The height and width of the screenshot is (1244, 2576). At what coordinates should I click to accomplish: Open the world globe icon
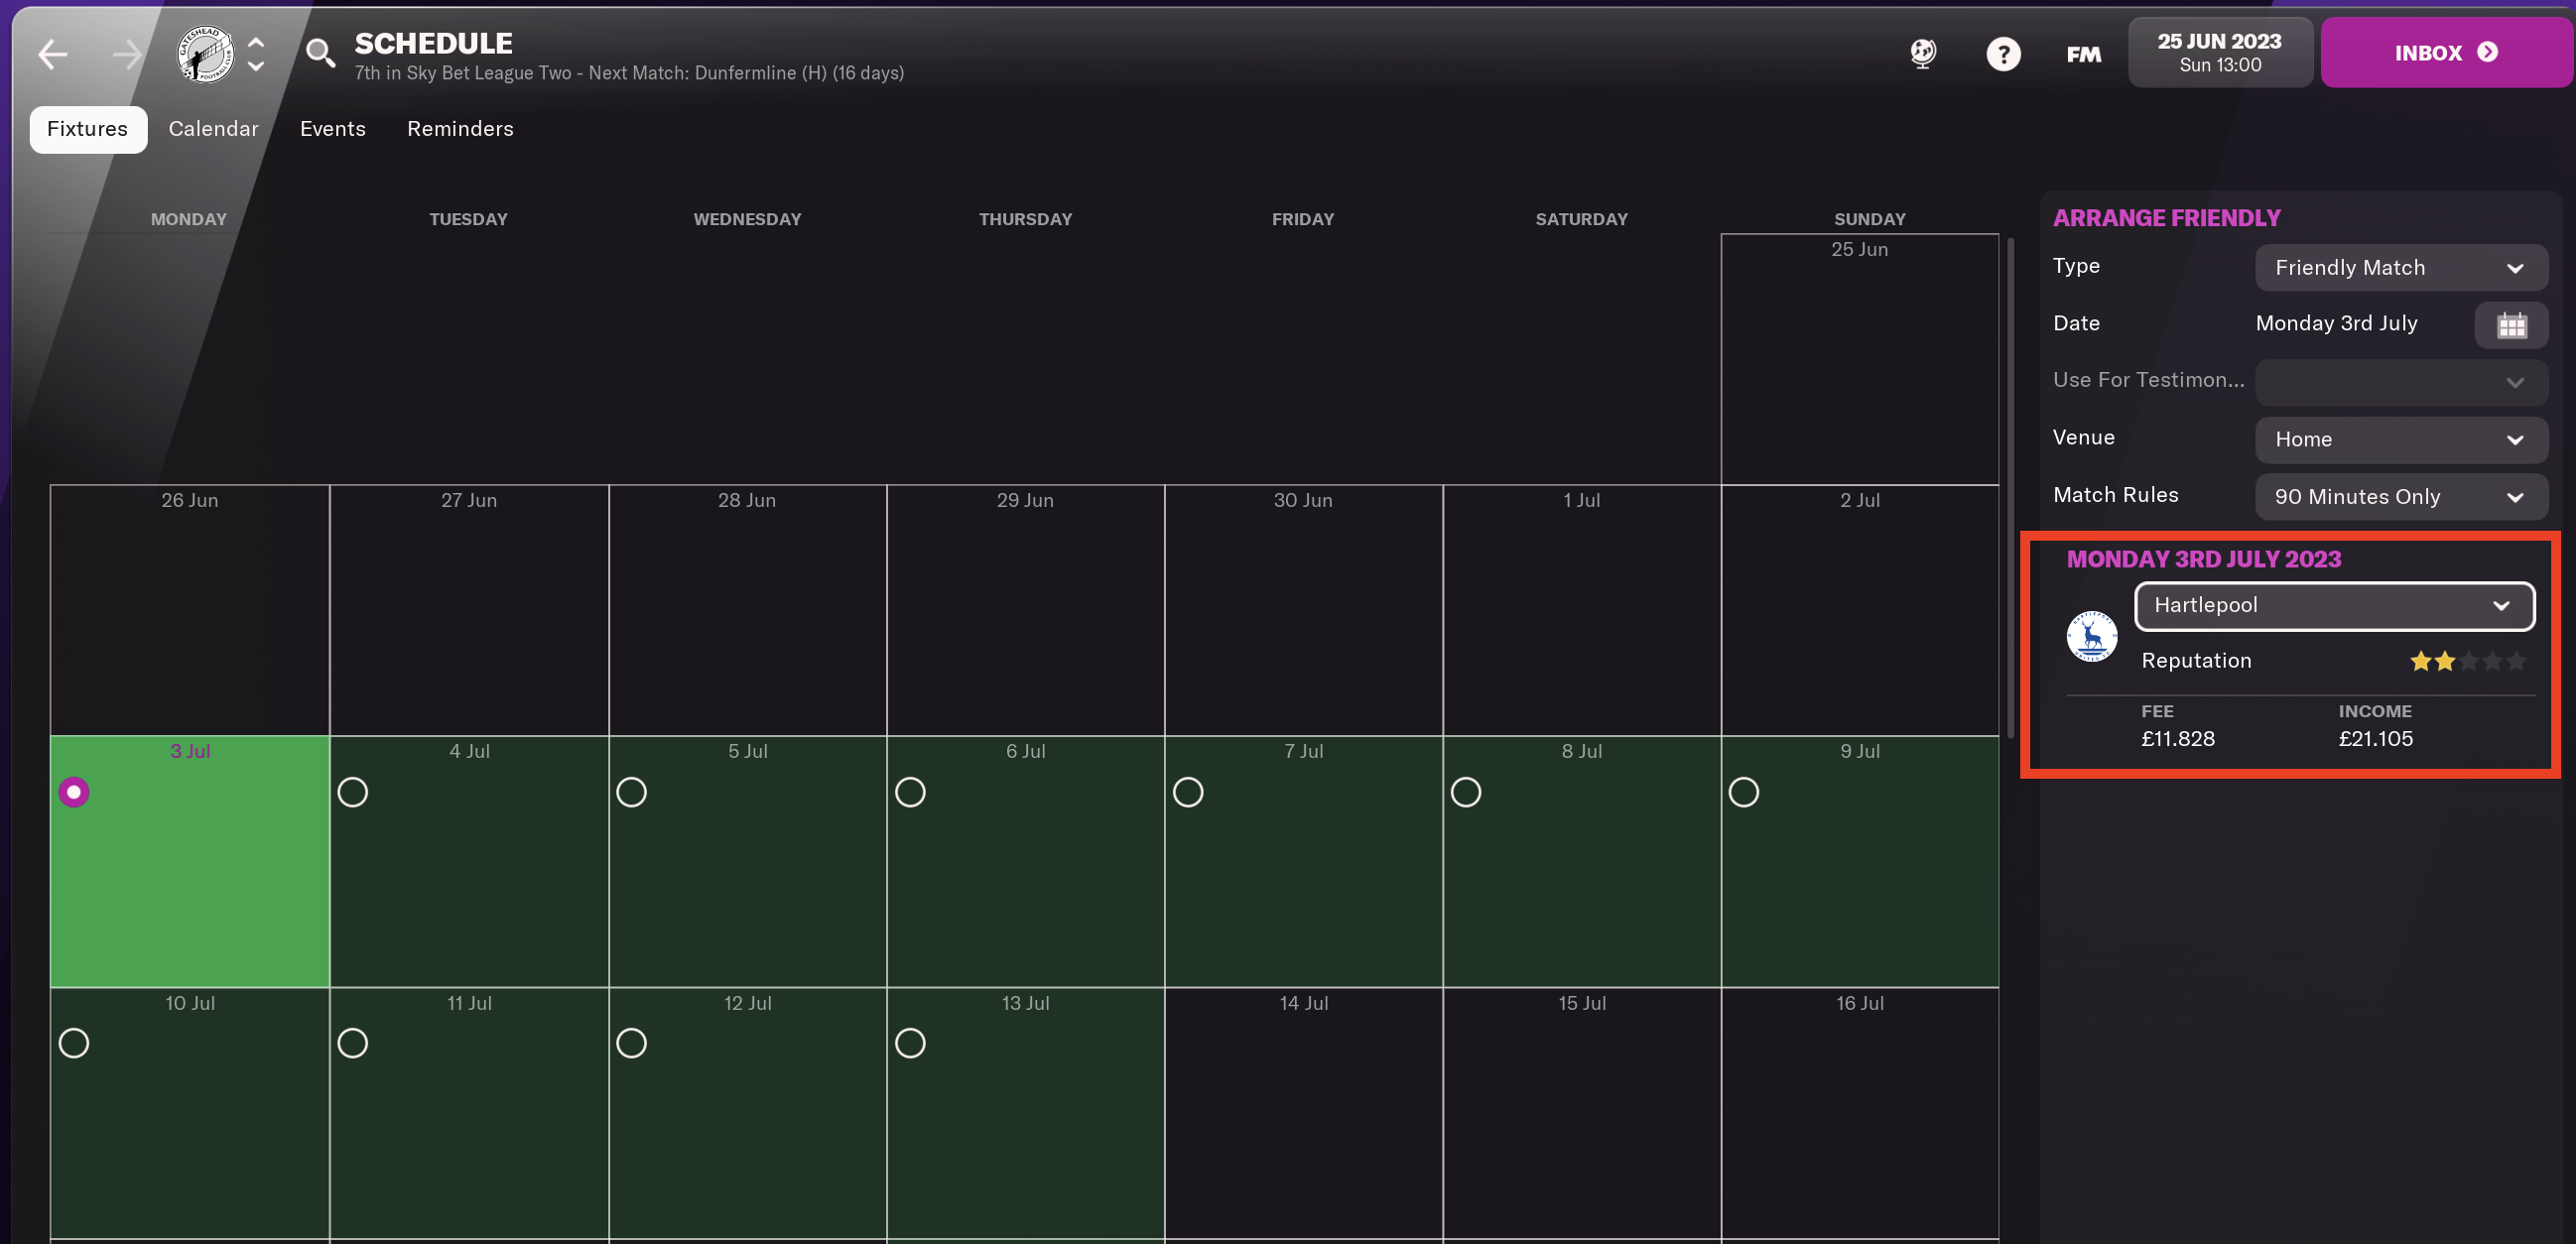click(1922, 53)
